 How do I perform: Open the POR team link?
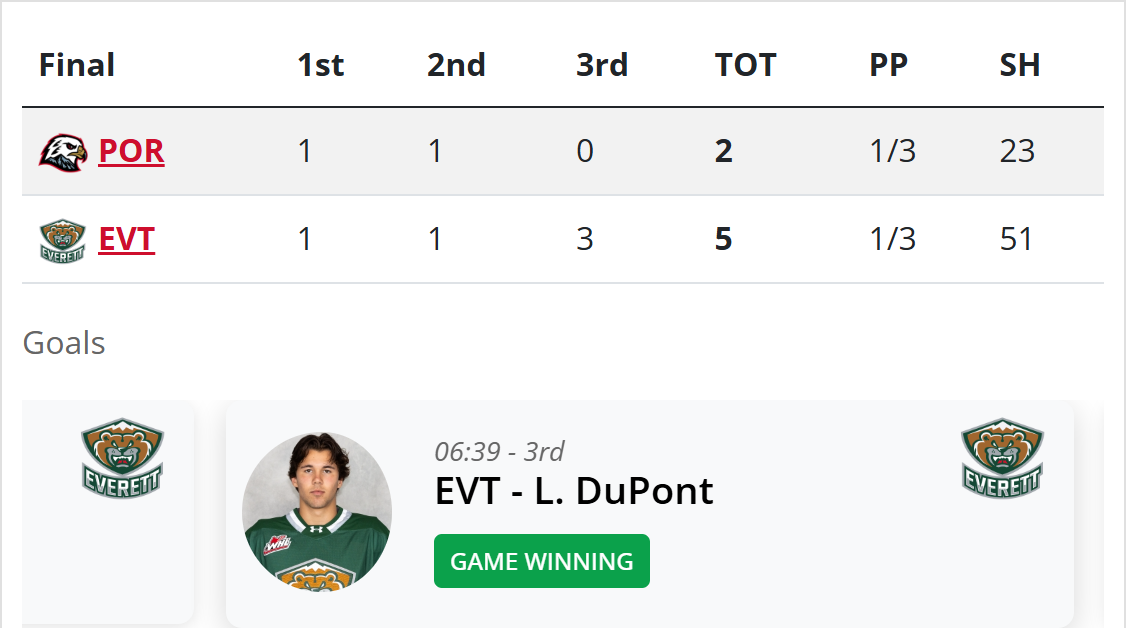[131, 152]
